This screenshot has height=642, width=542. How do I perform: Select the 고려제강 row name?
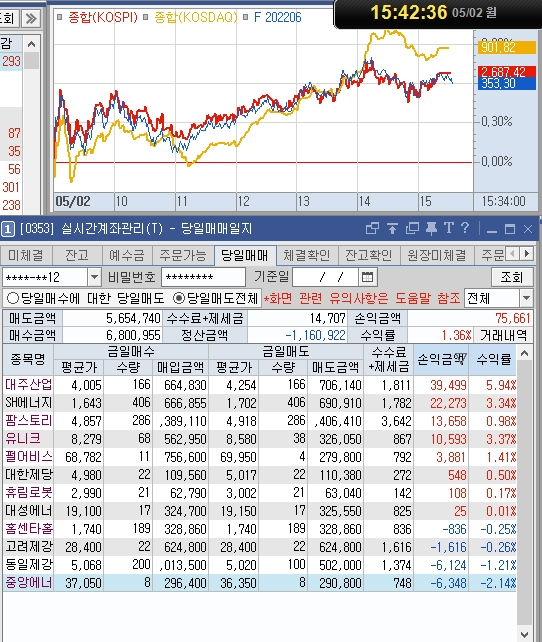(28, 547)
